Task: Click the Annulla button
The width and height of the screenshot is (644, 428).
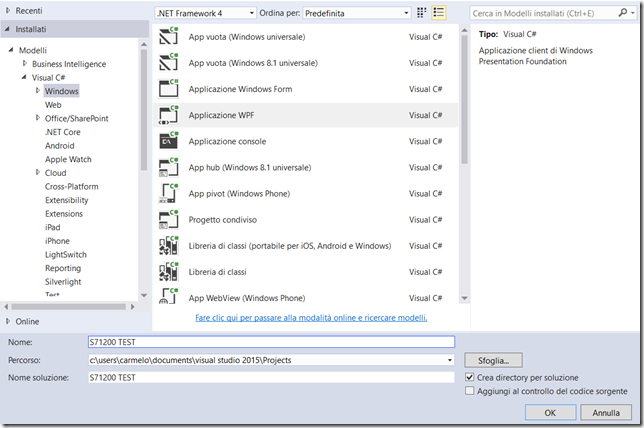Action: point(606,412)
